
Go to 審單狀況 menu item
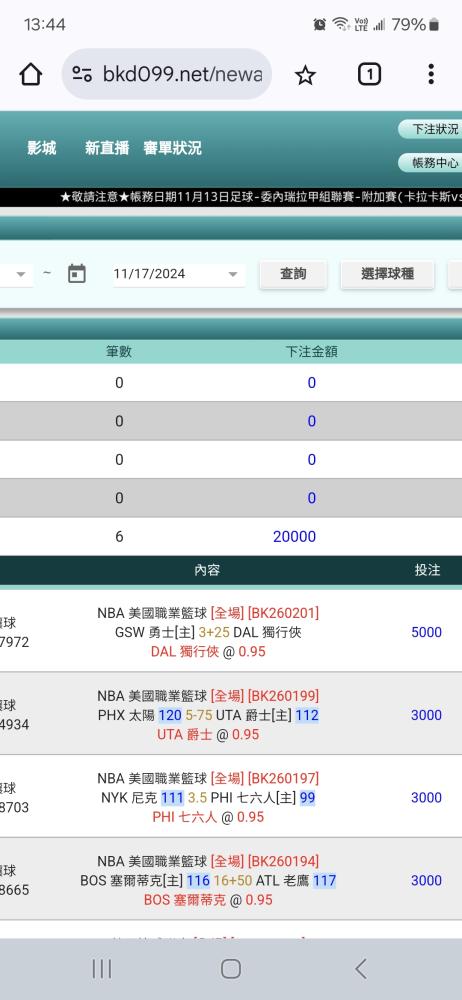(172, 148)
